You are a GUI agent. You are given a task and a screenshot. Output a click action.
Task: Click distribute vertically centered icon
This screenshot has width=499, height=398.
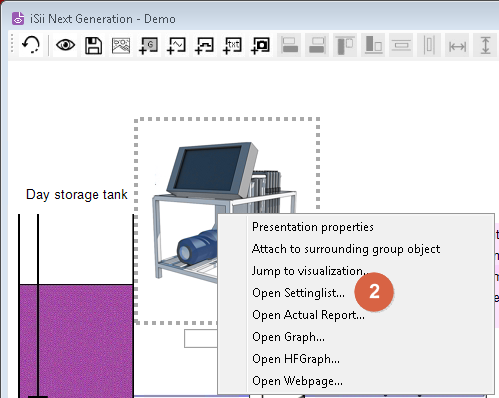tap(401, 45)
